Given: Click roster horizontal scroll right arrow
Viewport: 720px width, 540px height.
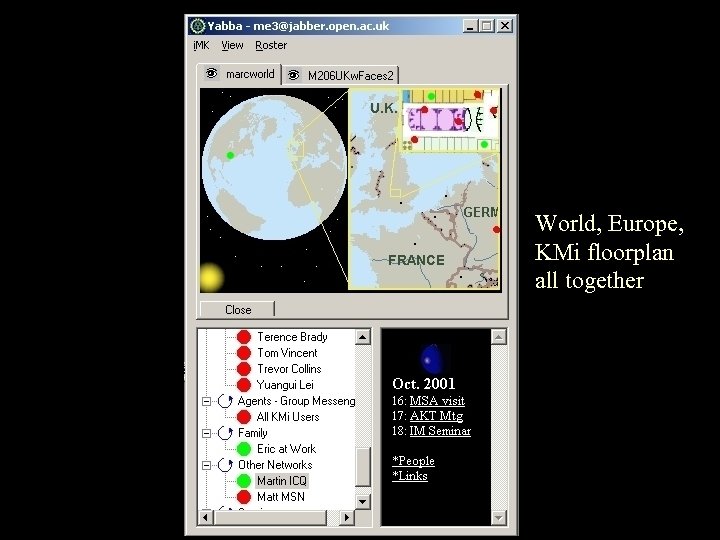Looking at the screenshot, I should tap(347, 518).
